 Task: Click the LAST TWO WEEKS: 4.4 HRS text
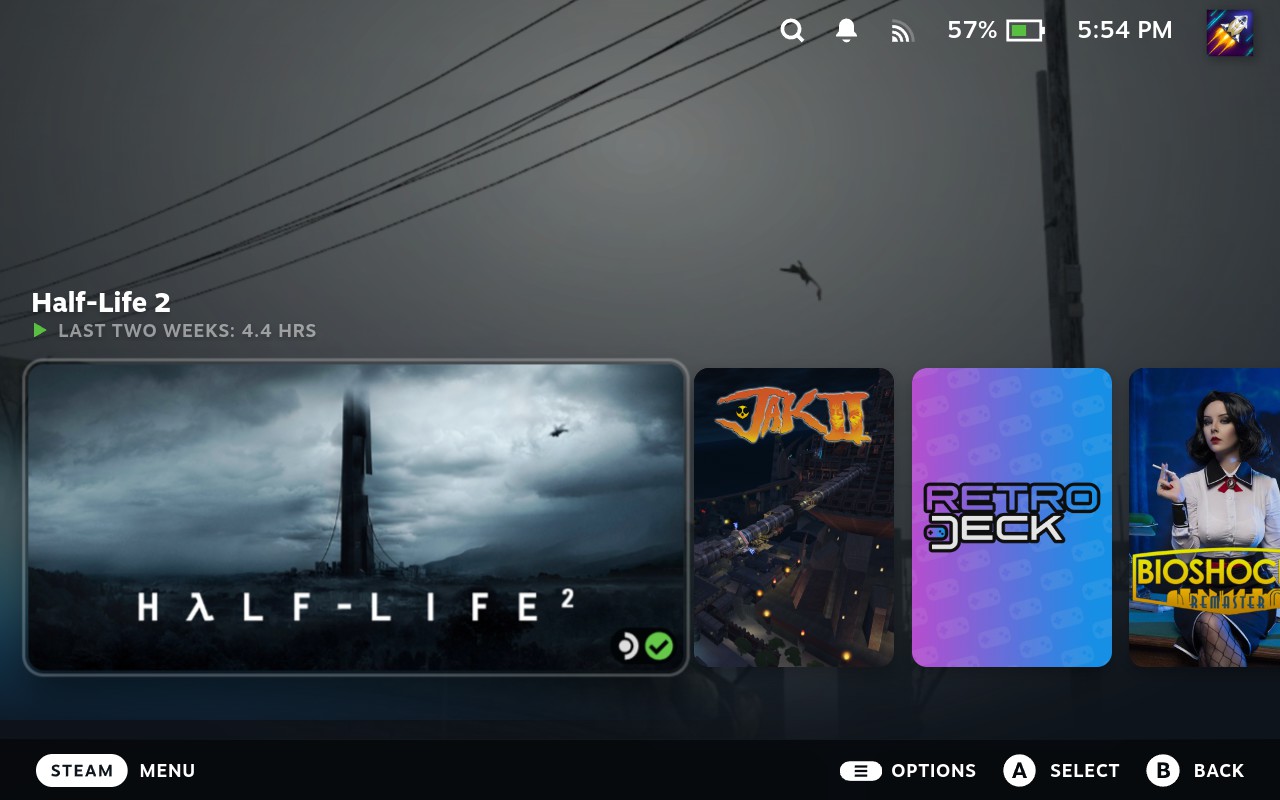tap(187, 330)
